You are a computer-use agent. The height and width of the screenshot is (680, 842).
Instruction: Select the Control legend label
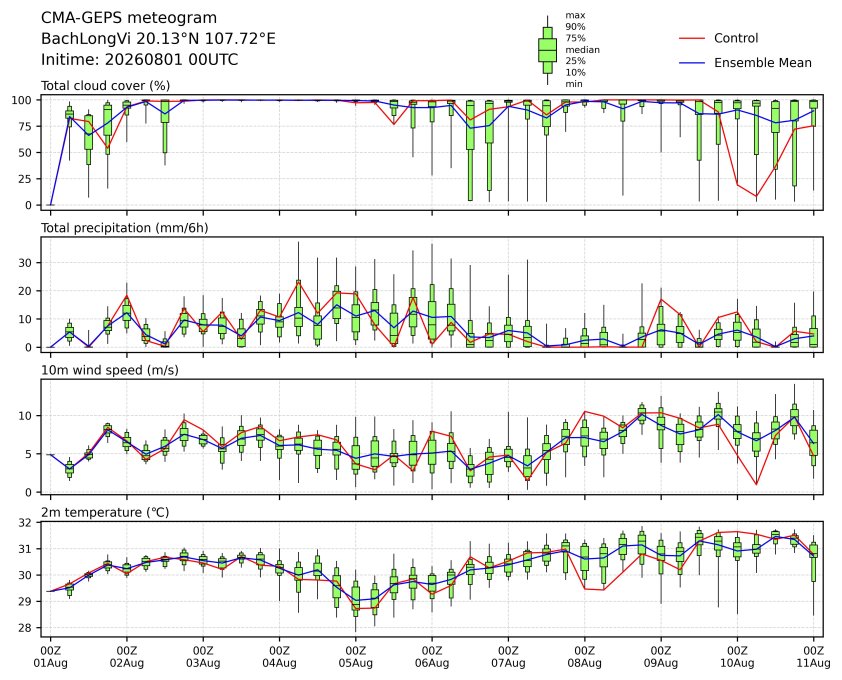(736, 38)
